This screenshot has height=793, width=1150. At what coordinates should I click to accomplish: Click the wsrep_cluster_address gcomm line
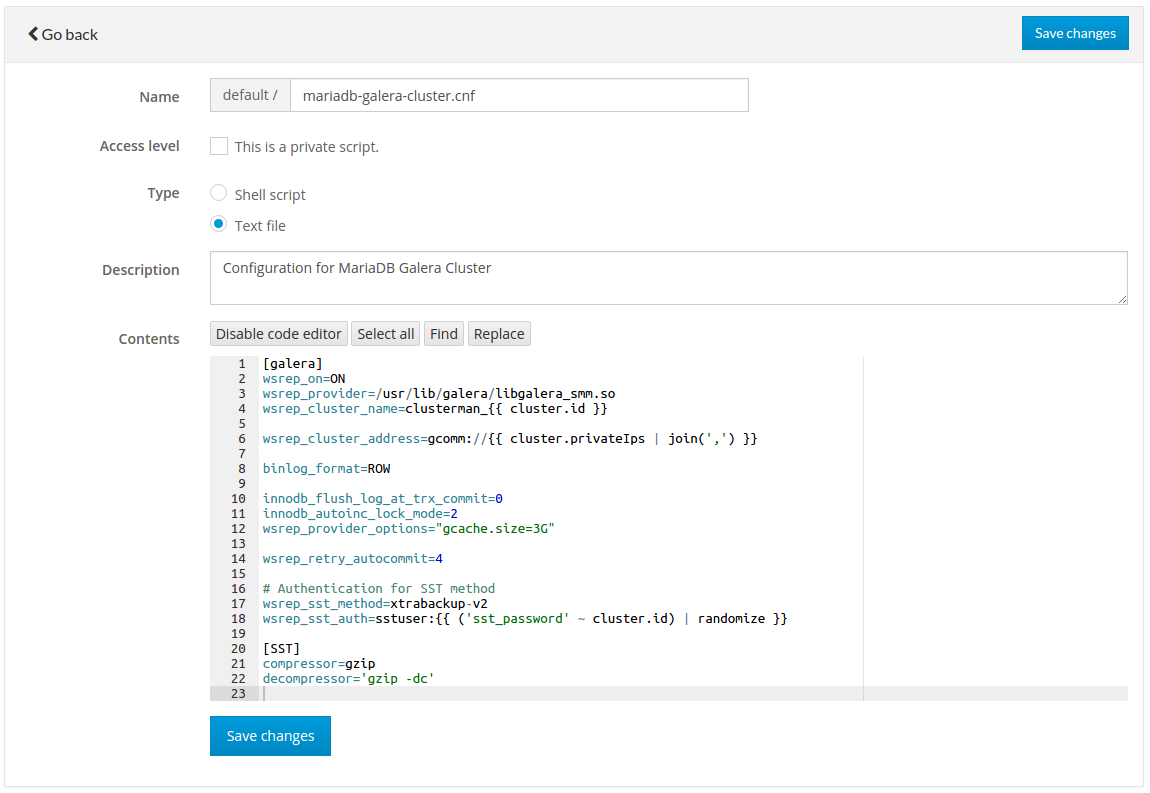click(x=510, y=439)
